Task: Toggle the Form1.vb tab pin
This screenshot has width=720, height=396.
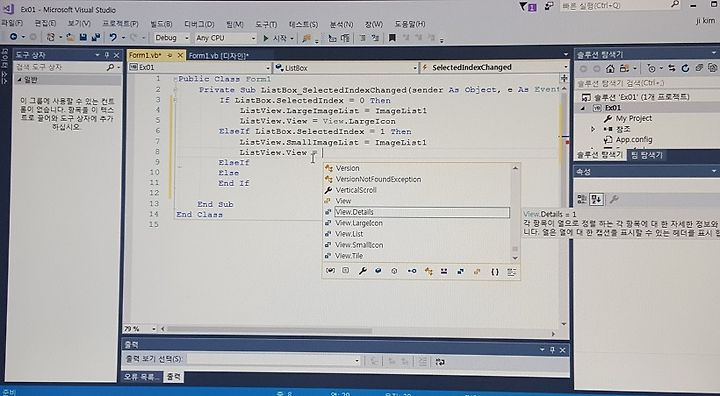Action: [x=169, y=55]
